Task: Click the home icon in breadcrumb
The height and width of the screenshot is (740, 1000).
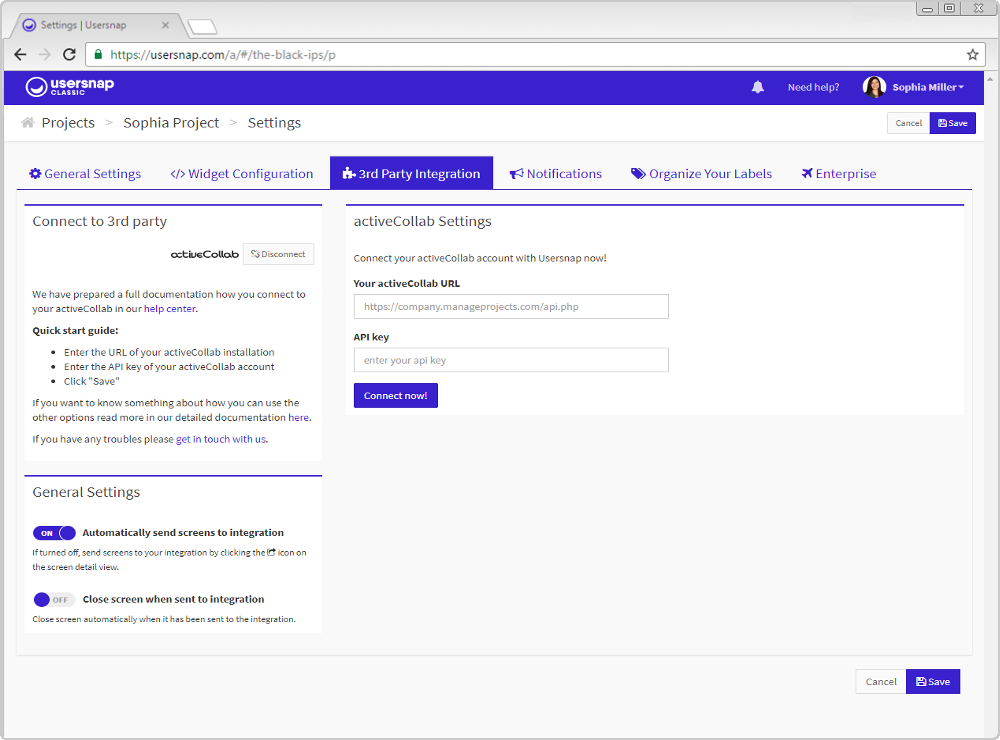Action: click(27, 122)
